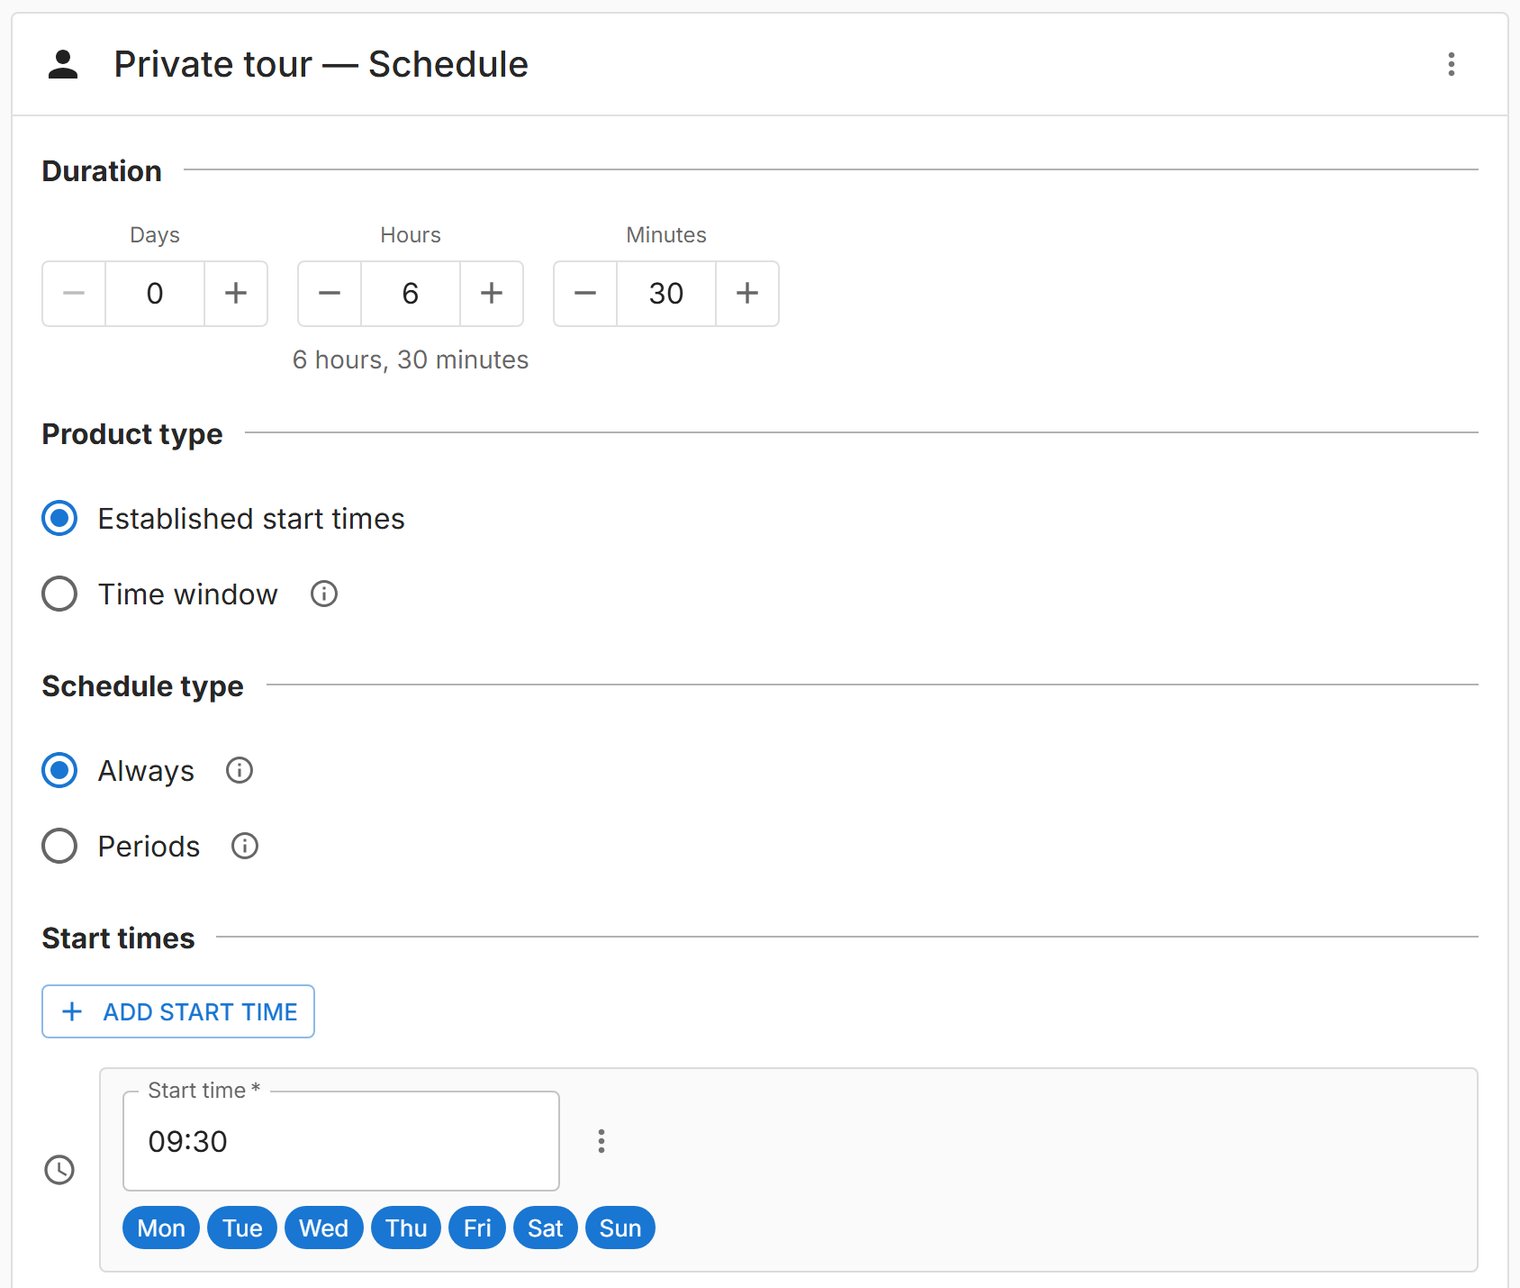Click the Days number field
Screen dimensions: 1520x1288
(x=155, y=294)
